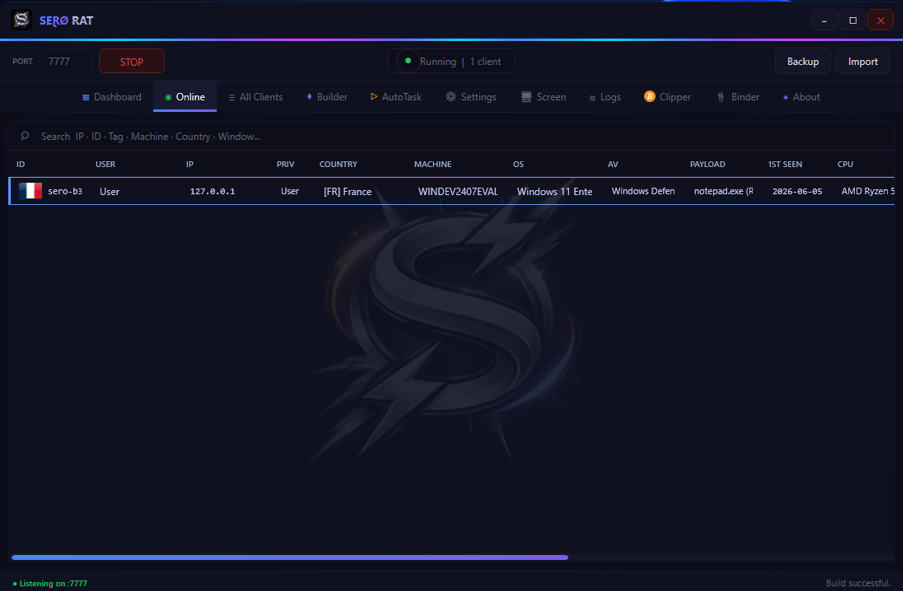
Task: Sort by the PAYLOAD column header
Action: pyautogui.click(x=707, y=164)
